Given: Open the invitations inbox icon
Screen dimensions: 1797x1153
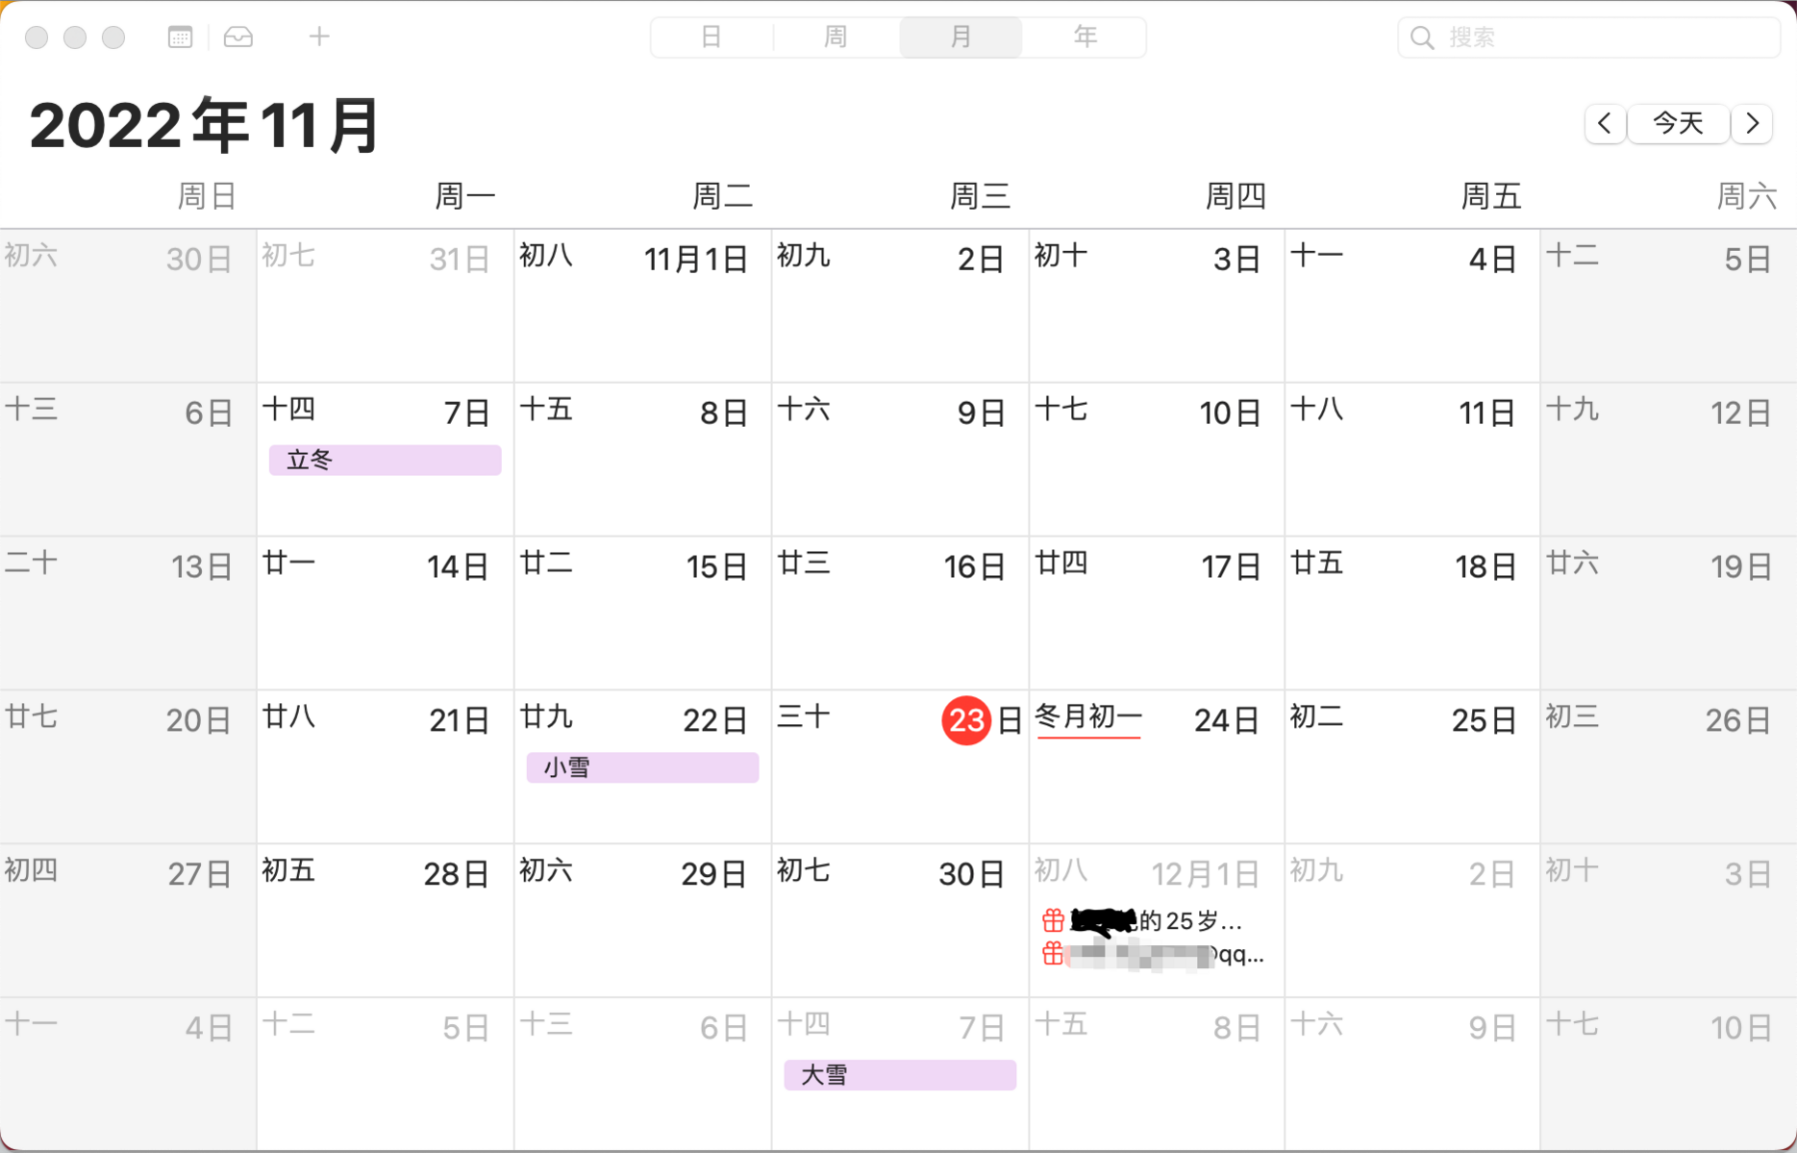Looking at the screenshot, I should [x=238, y=38].
